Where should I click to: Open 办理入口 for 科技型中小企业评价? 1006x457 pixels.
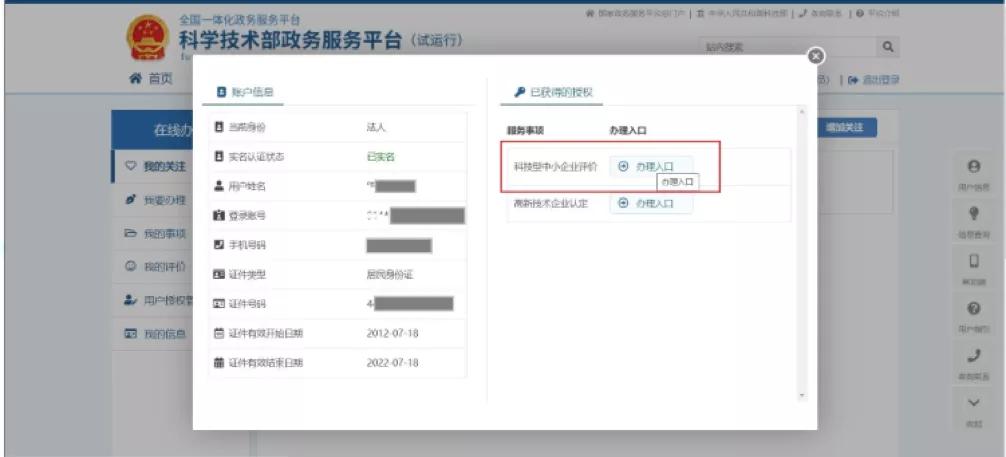click(x=647, y=166)
